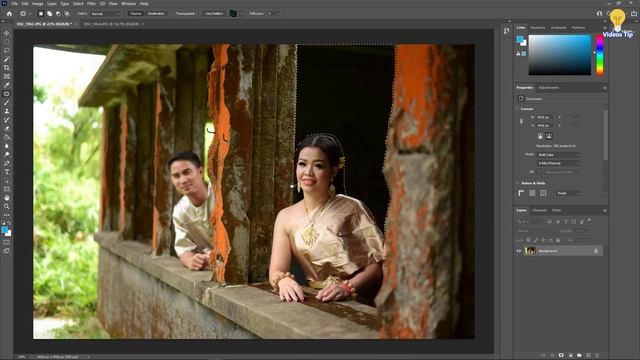The width and height of the screenshot is (640, 360).
Task: Click the foreground color swatch in Color panel
Action: pyautogui.click(x=520, y=39)
